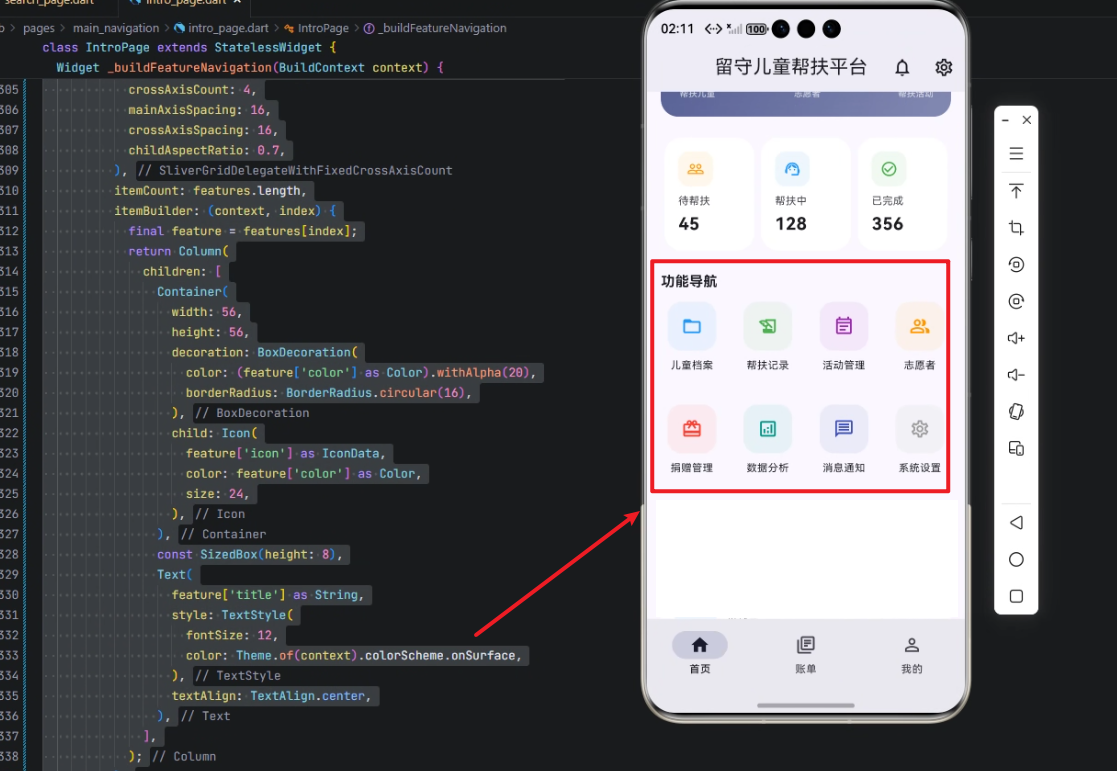Minimize the emulator toolbar panel

1005,120
